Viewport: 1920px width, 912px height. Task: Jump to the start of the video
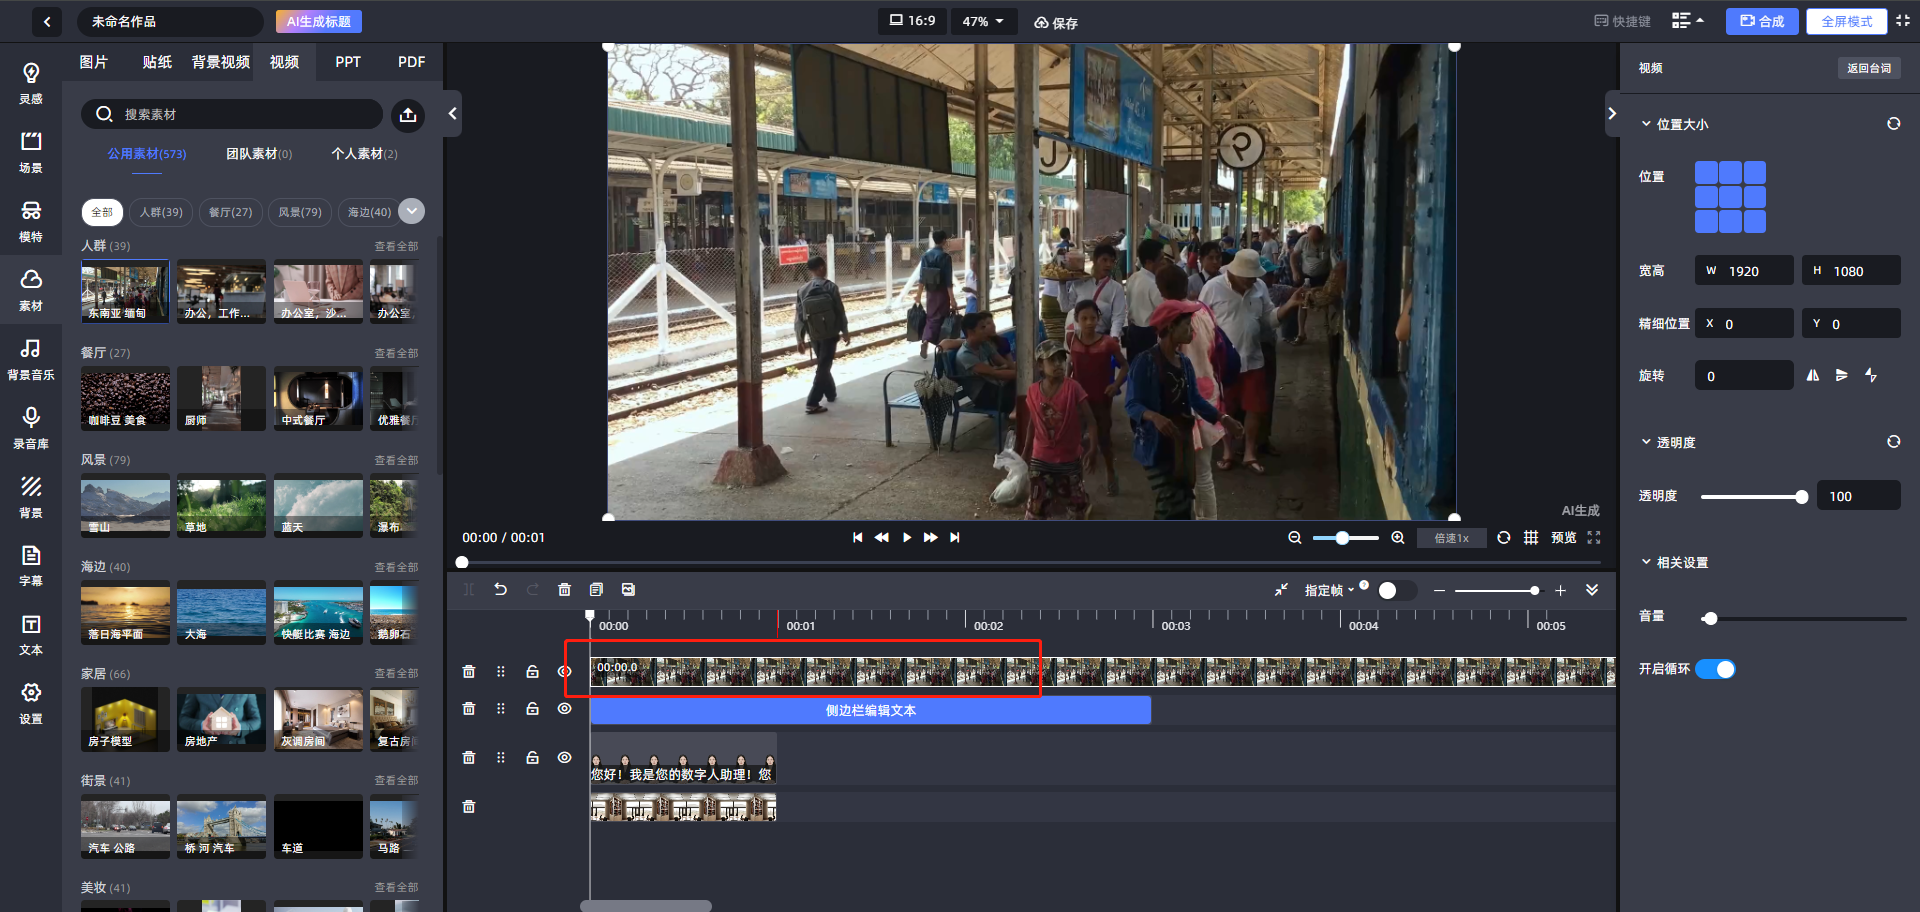(858, 538)
